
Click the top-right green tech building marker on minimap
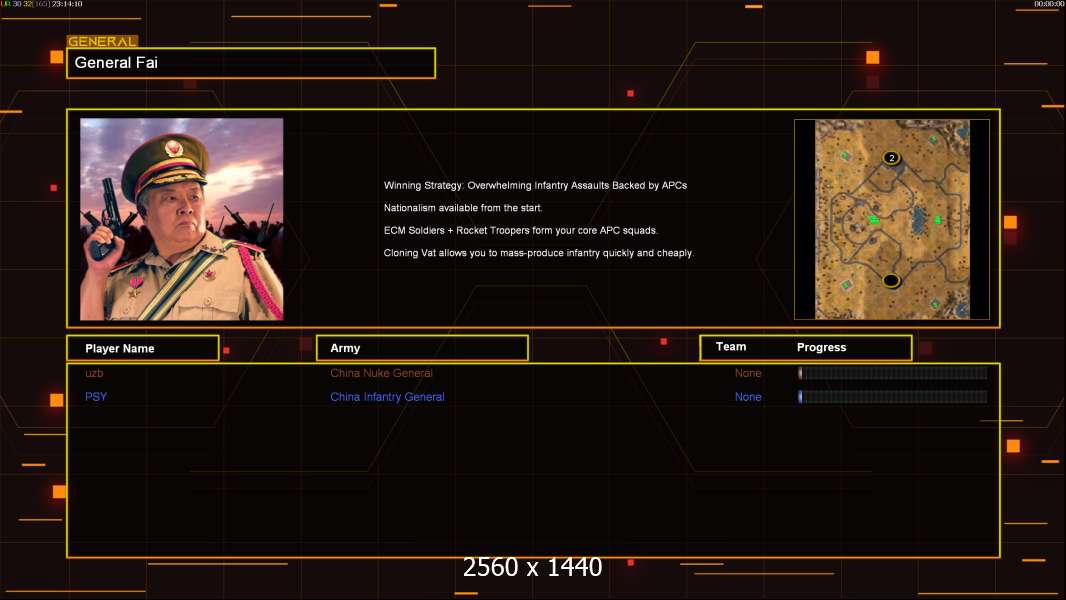(933, 139)
